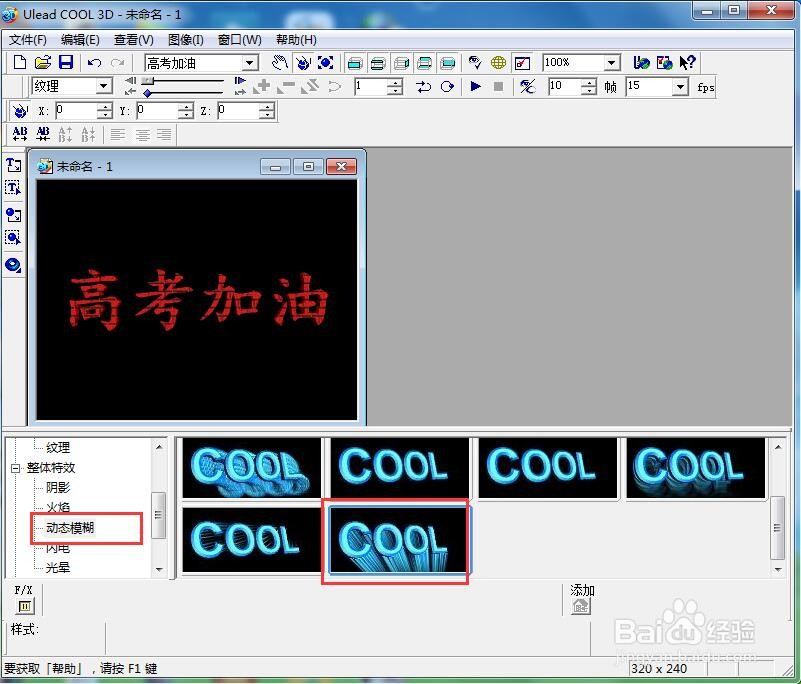
Task: Open the 帮助(H) menu
Action: [x=296, y=40]
